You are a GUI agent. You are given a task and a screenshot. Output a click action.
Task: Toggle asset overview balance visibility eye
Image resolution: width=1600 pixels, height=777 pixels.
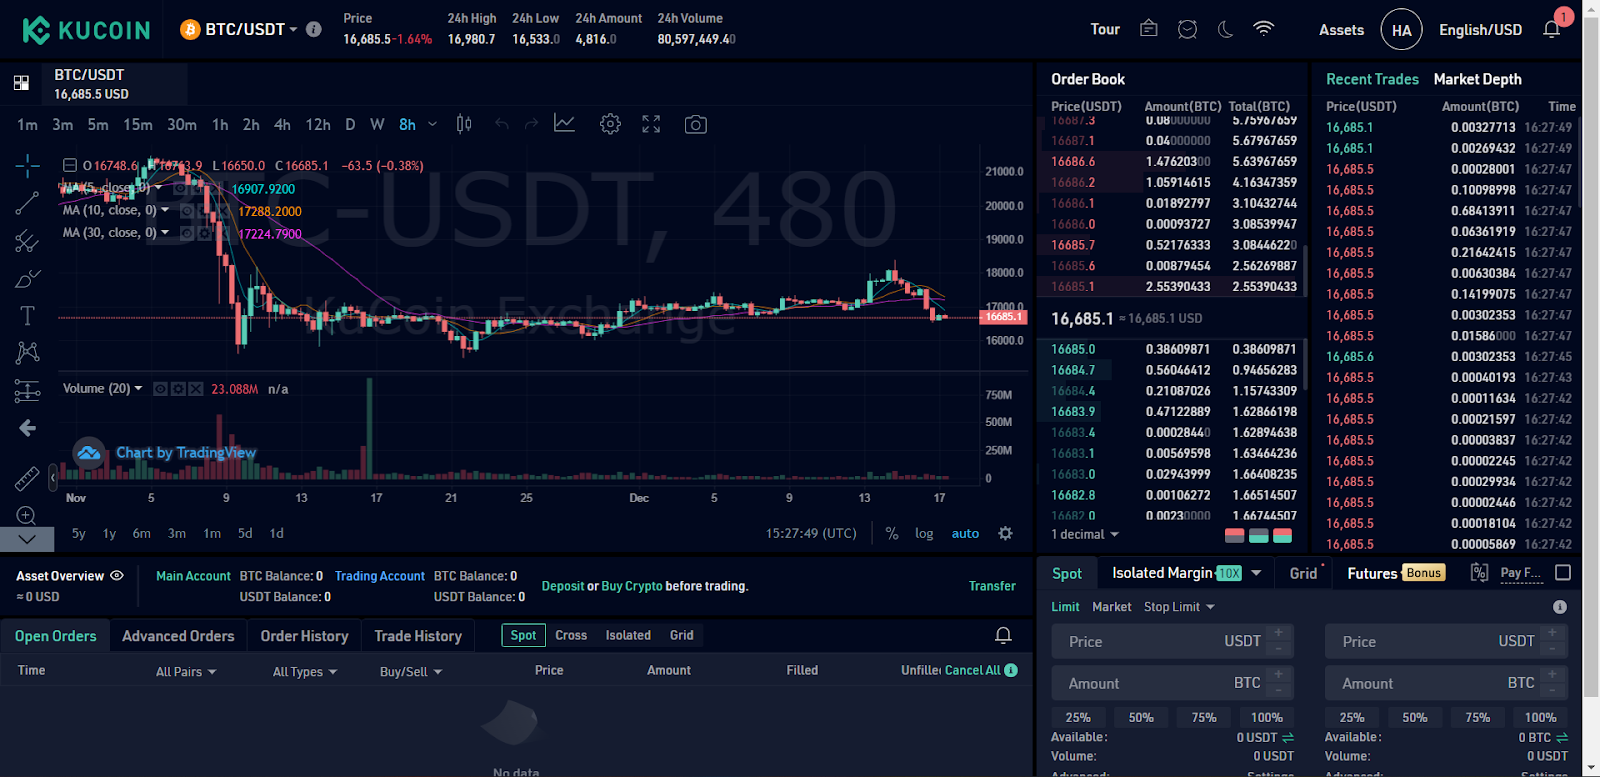pos(117,575)
